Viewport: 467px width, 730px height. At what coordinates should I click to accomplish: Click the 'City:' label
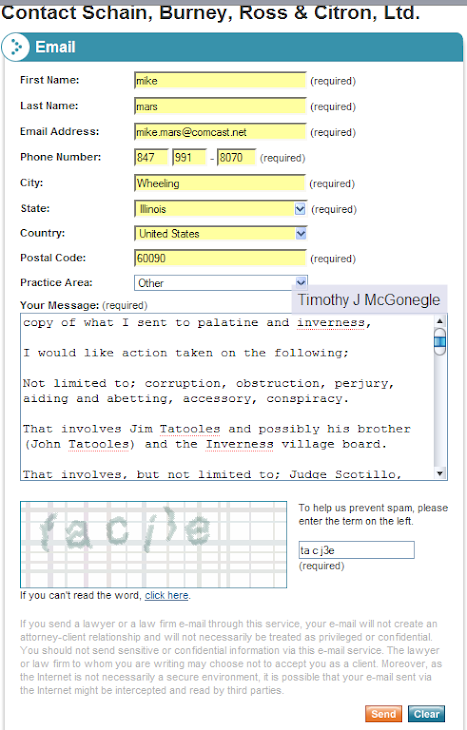coord(31,182)
